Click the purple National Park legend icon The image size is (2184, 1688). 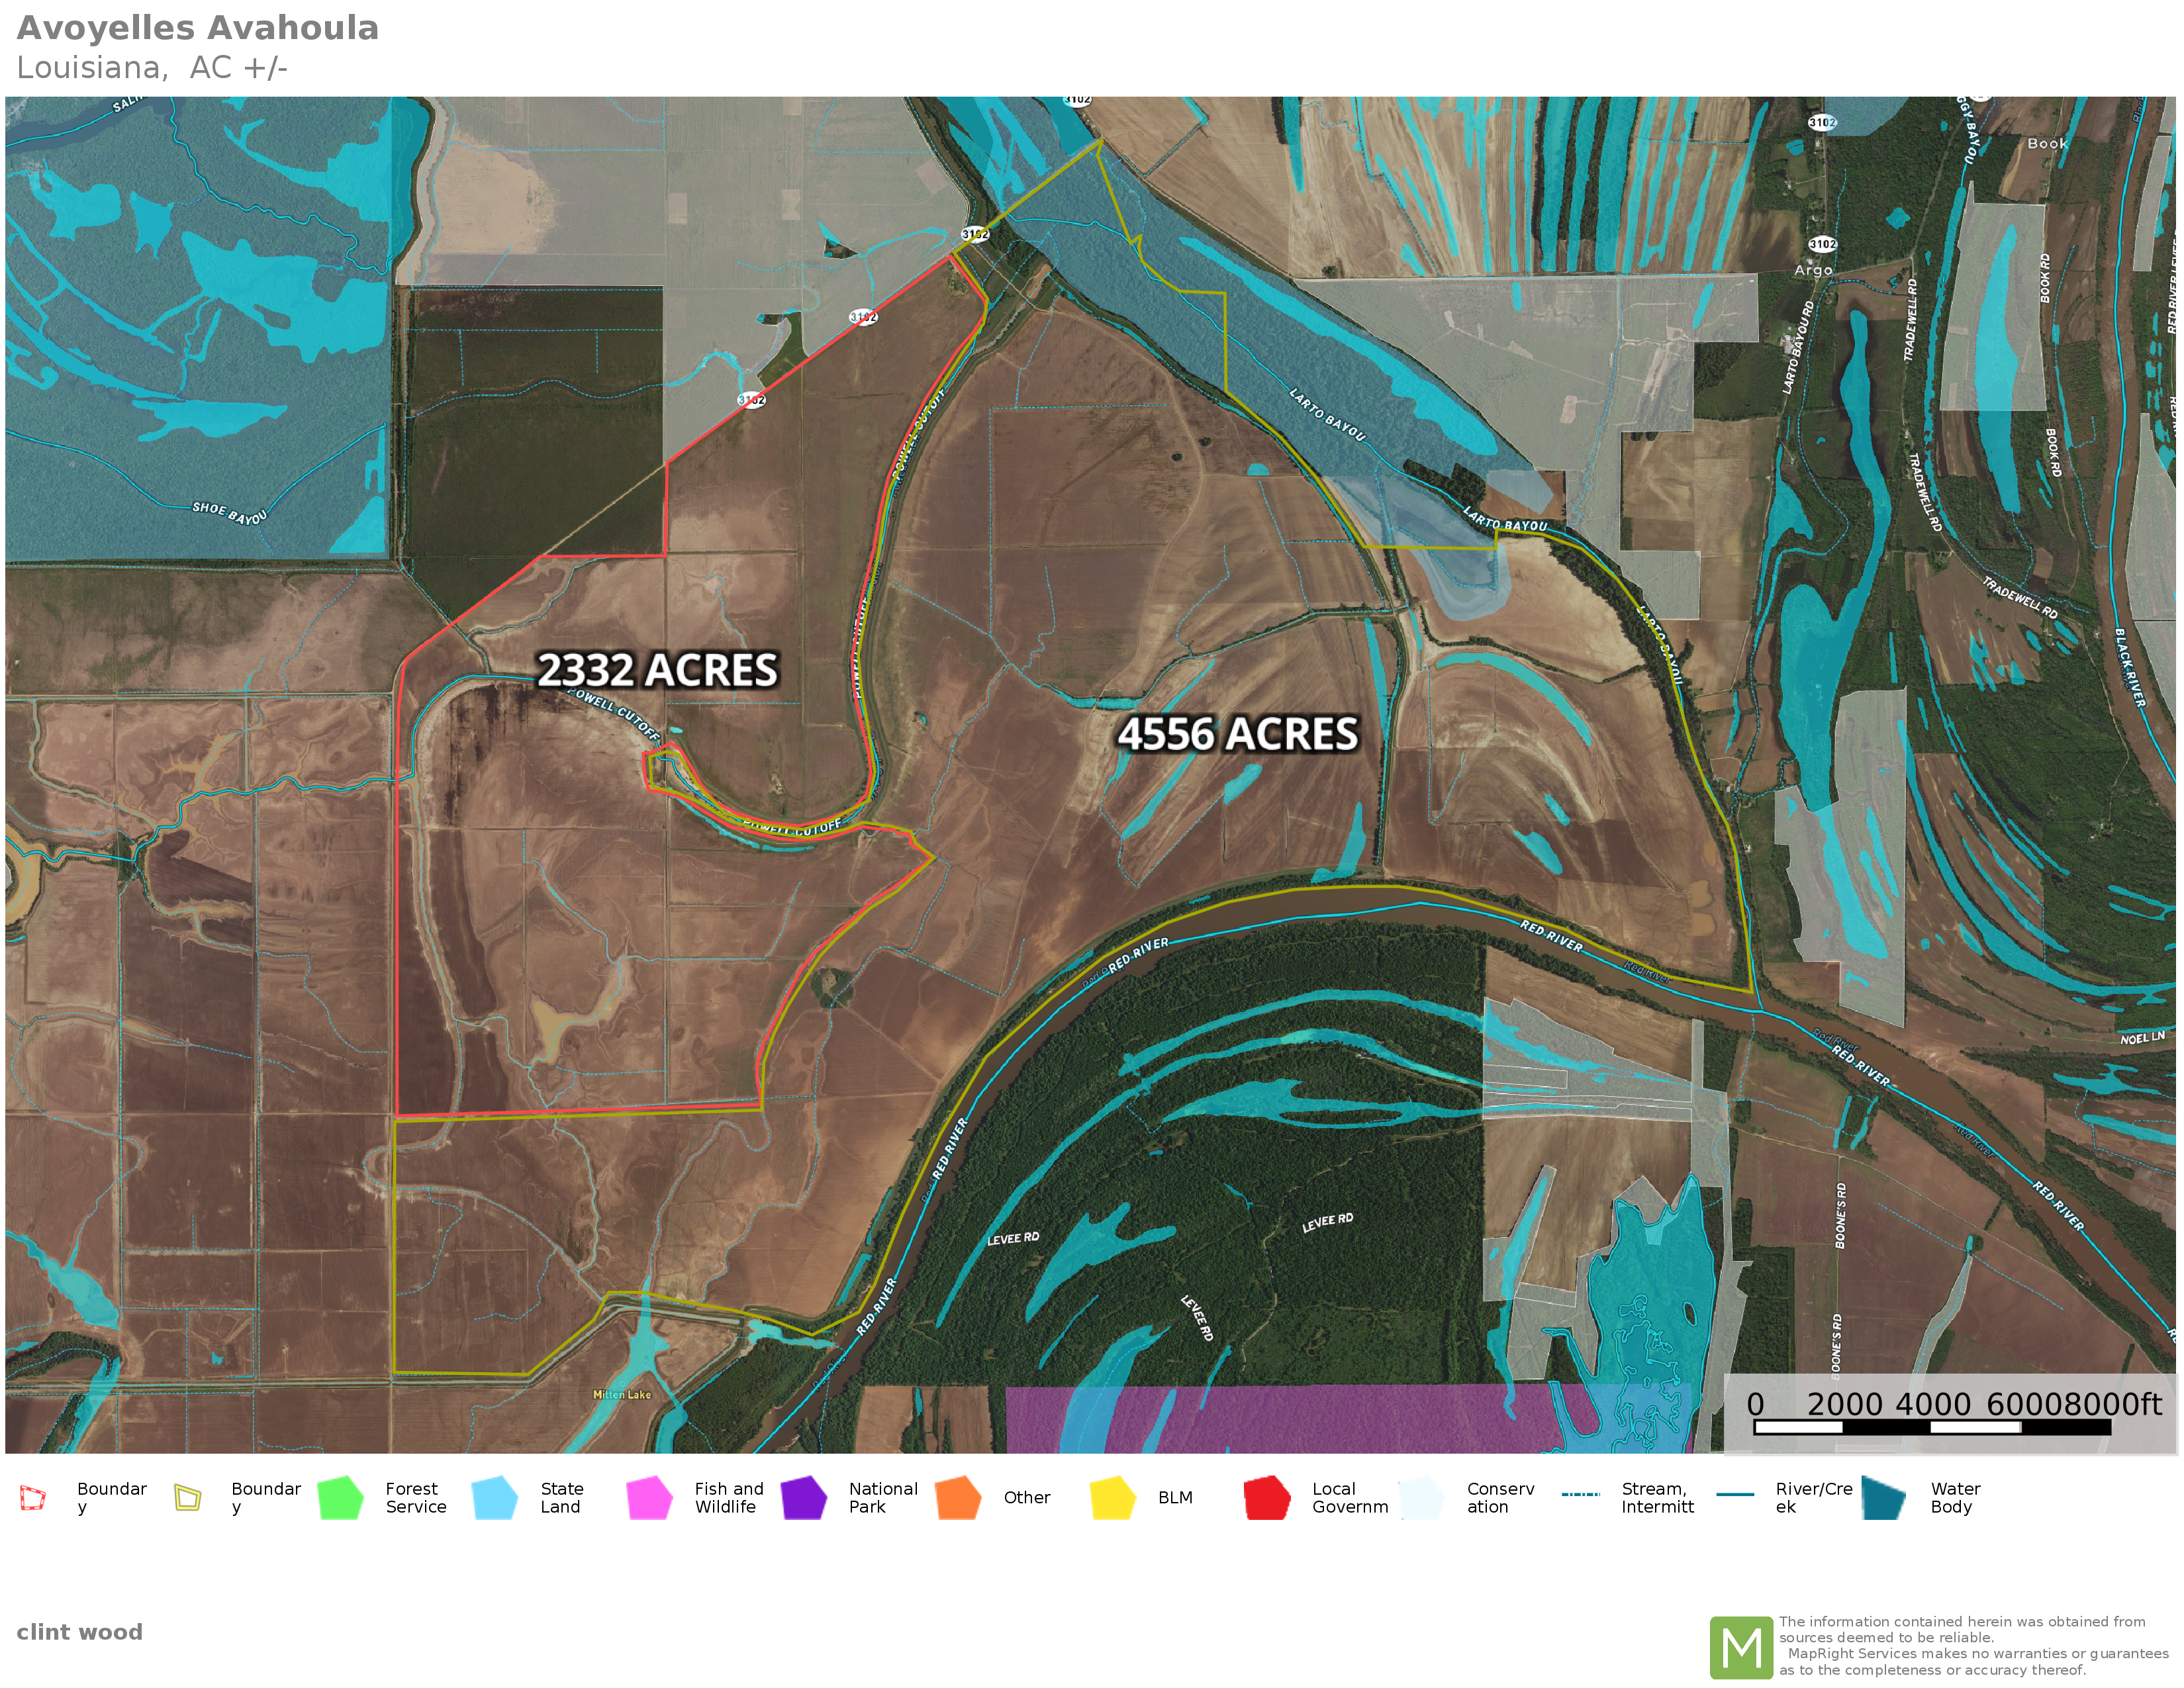pyautogui.click(x=803, y=1498)
